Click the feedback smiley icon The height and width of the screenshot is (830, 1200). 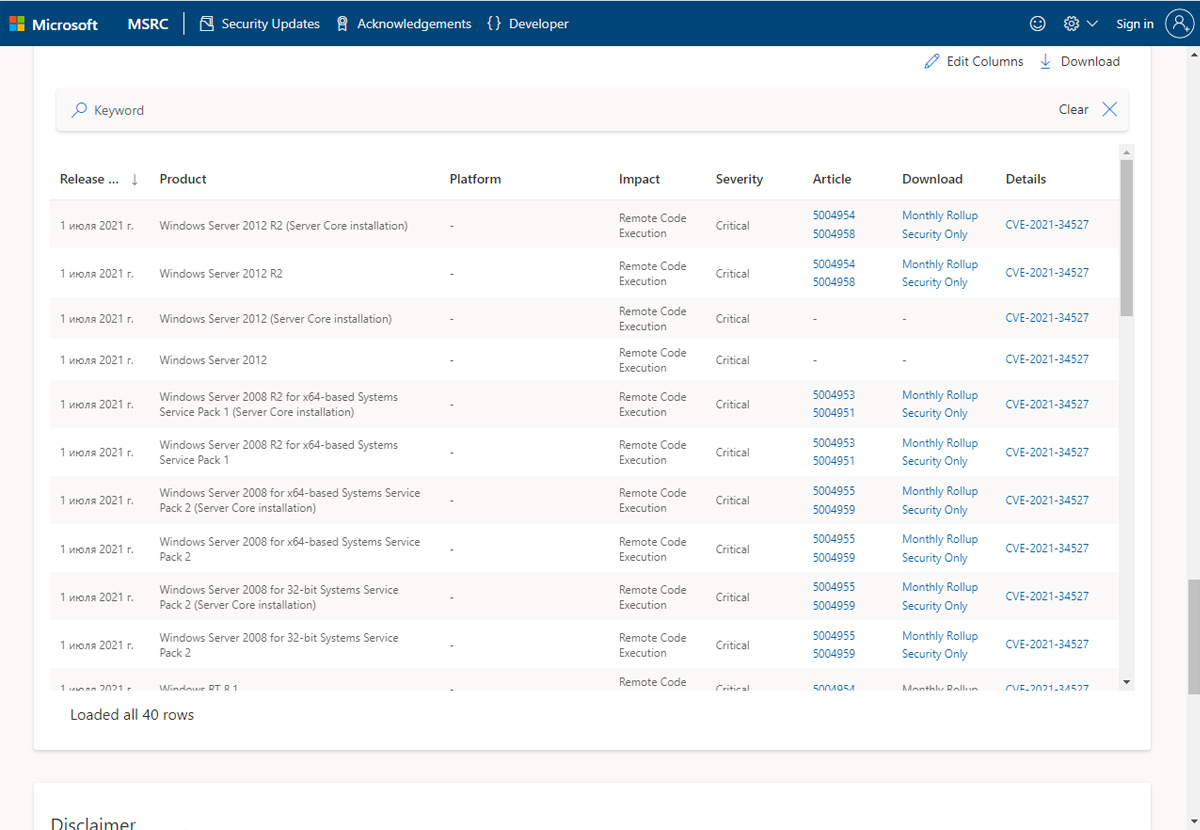tap(1038, 24)
